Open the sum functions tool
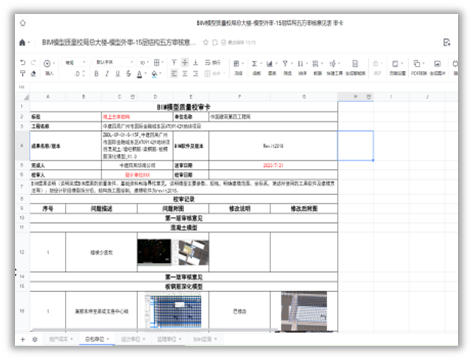The width and height of the screenshot is (473, 360). point(256,67)
